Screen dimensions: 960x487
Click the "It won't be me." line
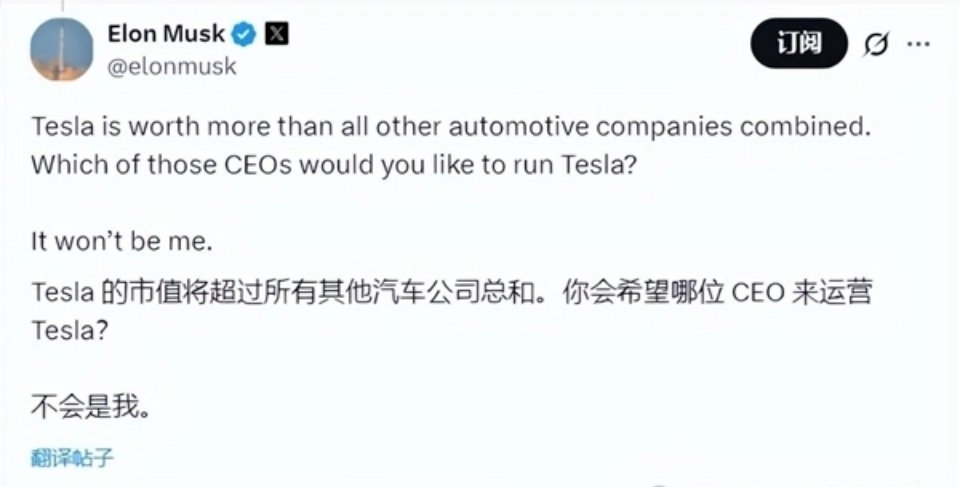pyautogui.click(x=122, y=244)
